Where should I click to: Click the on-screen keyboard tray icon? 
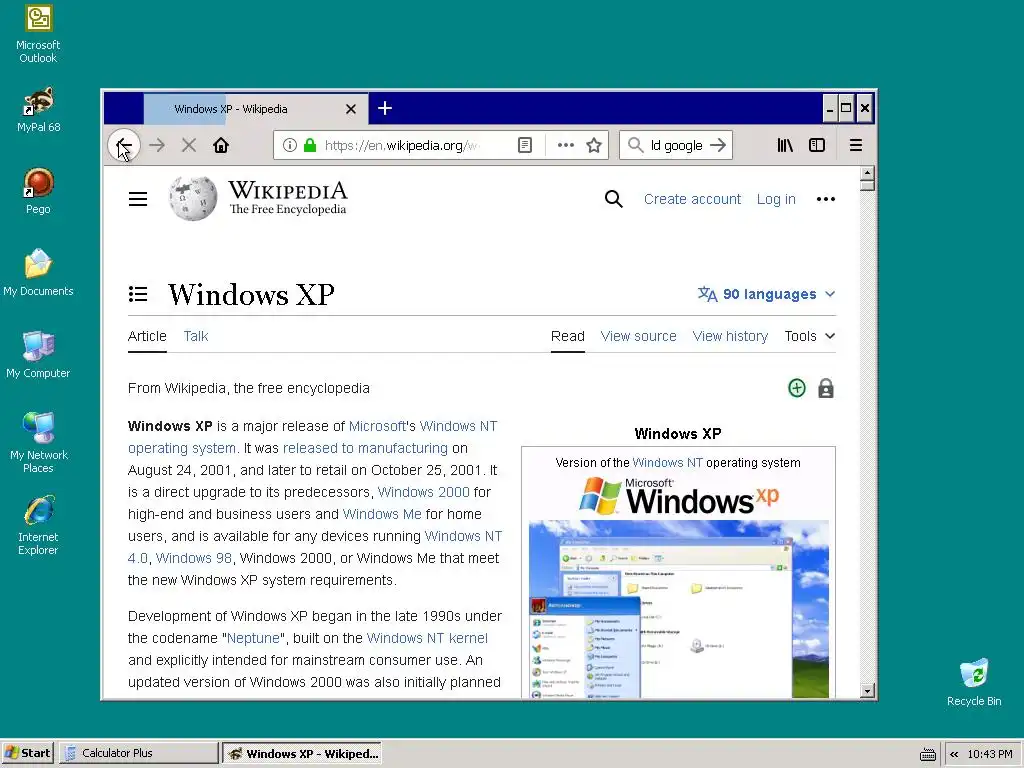coord(927,754)
